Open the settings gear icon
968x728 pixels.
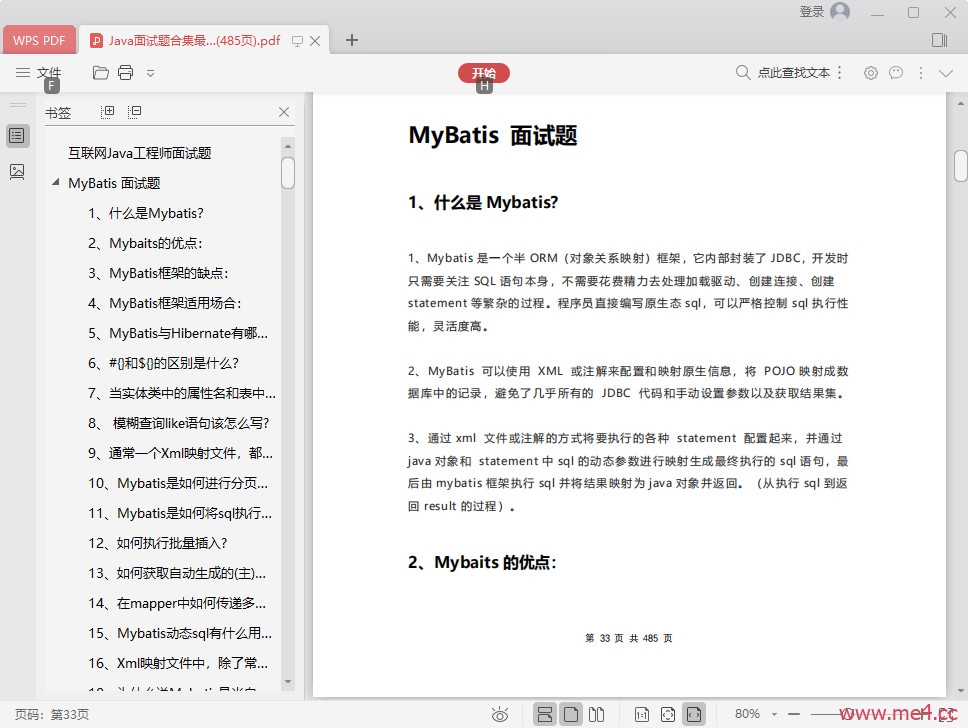point(870,73)
